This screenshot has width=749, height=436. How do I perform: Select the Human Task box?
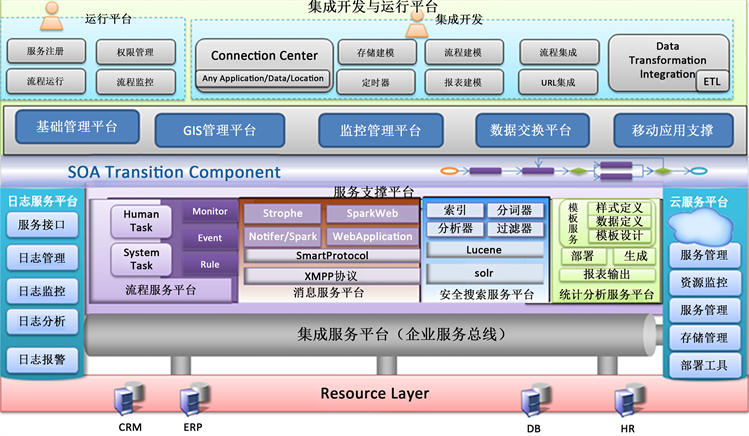[x=141, y=221]
